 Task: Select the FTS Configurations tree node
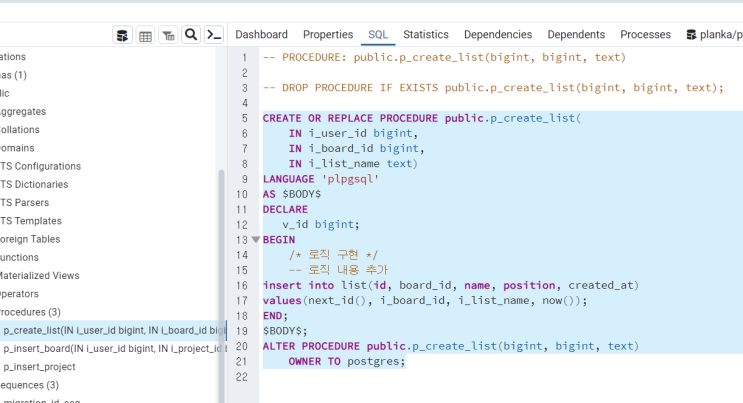coord(40,166)
